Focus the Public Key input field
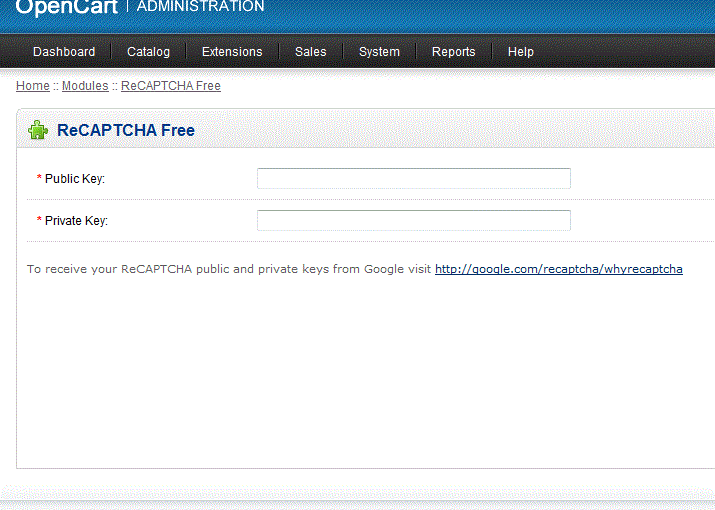 (x=413, y=178)
